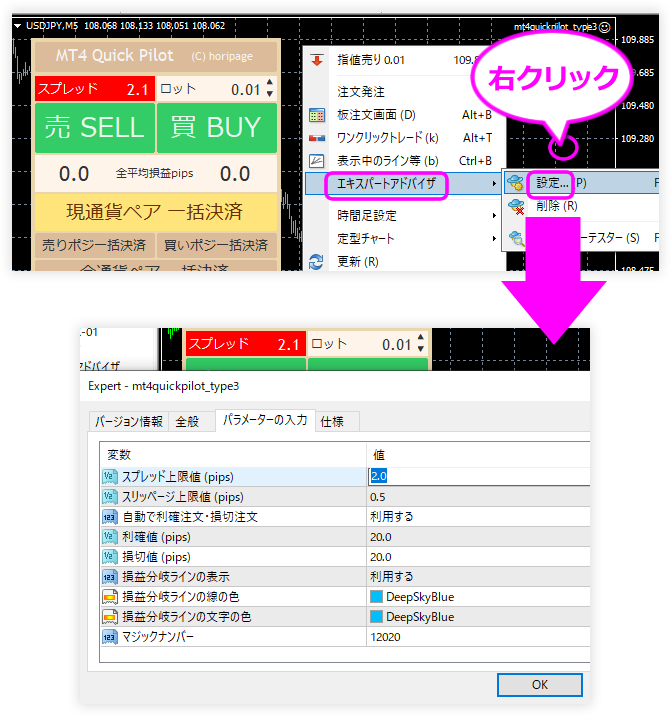Select the パラメーターの入力 tab

tap(265, 420)
